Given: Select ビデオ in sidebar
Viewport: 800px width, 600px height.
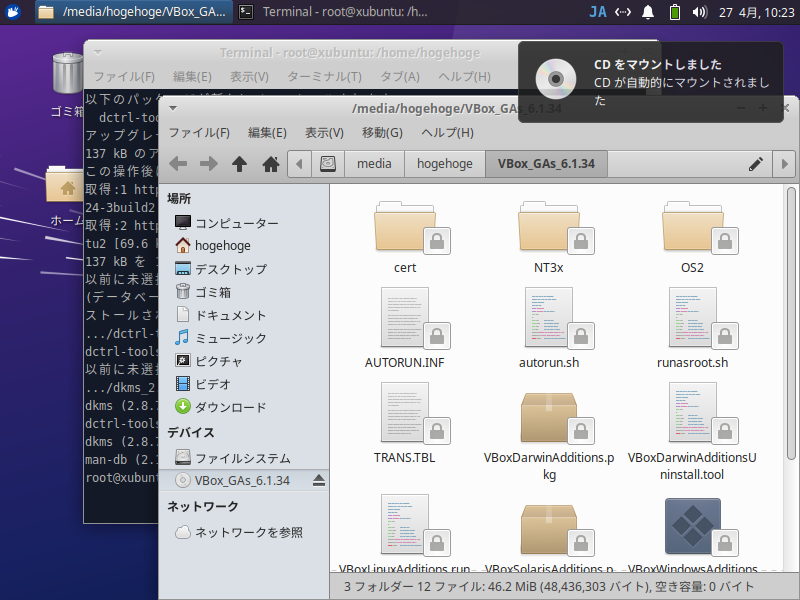Looking at the screenshot, I should coord(244,384).
